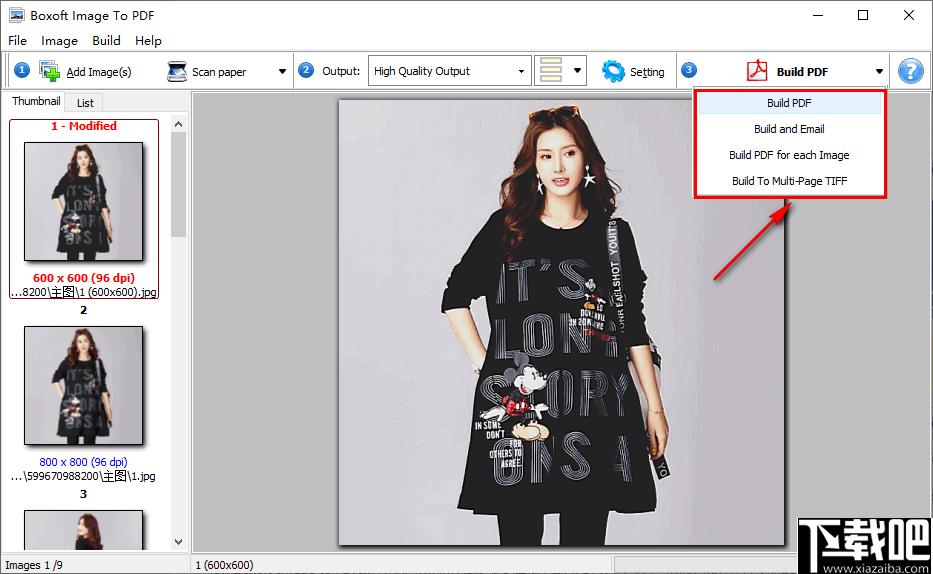Click the Setting gear icon
The image size is (933, 574).
pos(613,71)
